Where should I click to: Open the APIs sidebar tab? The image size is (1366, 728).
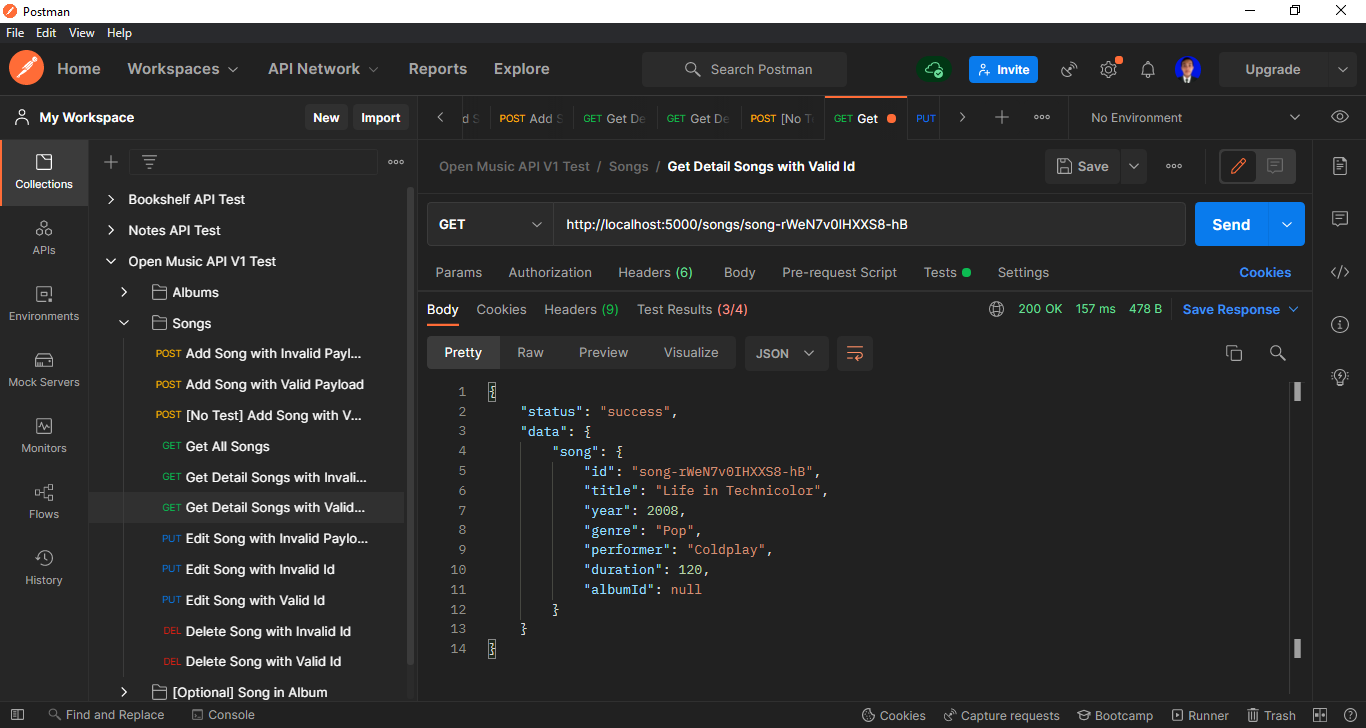click(44, 238)
